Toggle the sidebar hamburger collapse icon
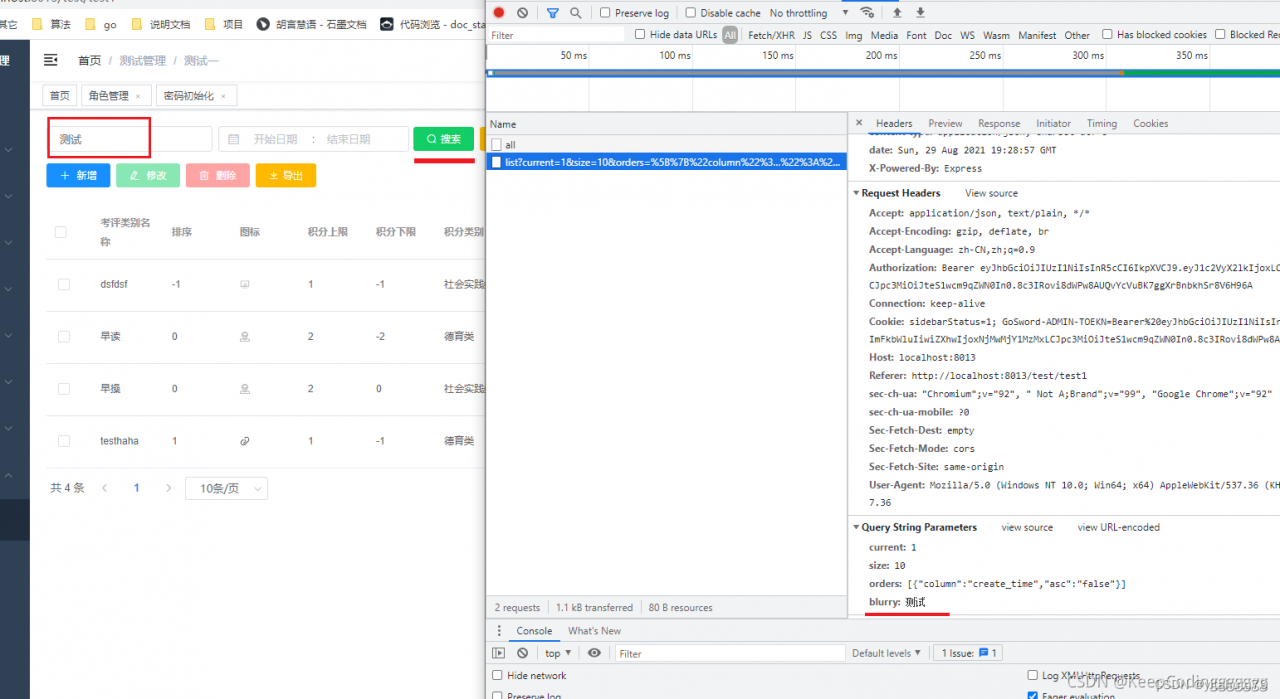The width and height of the screenshot is (1280, 699). point(51,60)
